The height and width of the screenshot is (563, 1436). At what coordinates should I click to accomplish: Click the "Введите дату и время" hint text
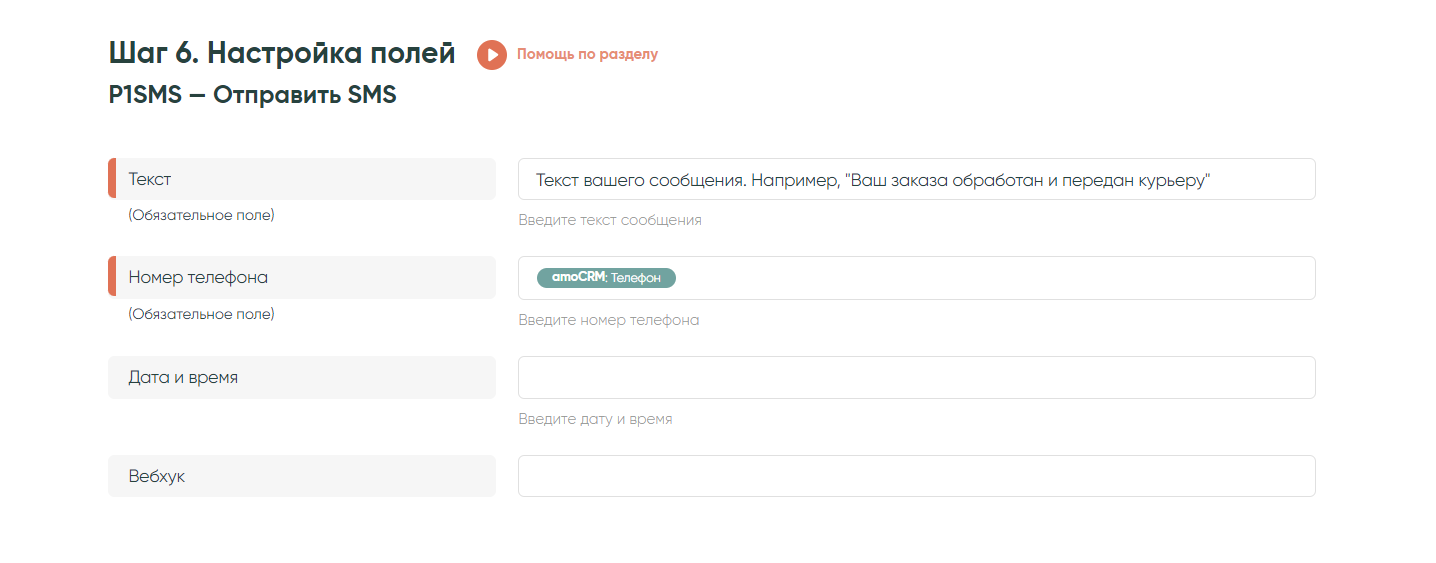tap(595, 419)
